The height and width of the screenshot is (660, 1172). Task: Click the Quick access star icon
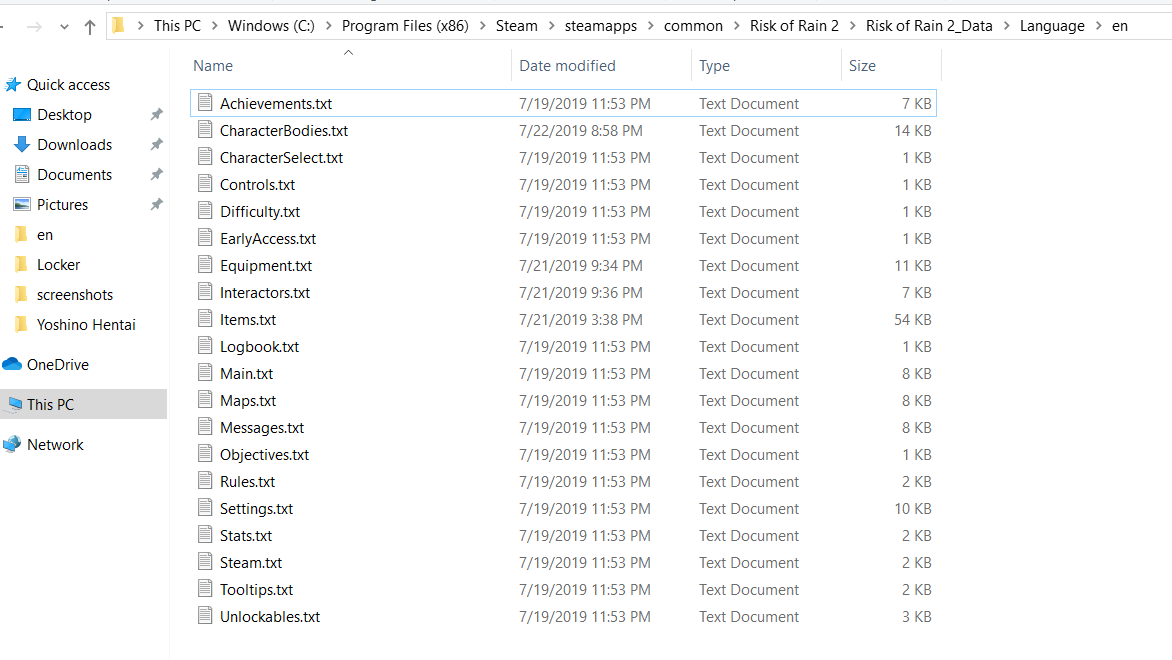13,84
